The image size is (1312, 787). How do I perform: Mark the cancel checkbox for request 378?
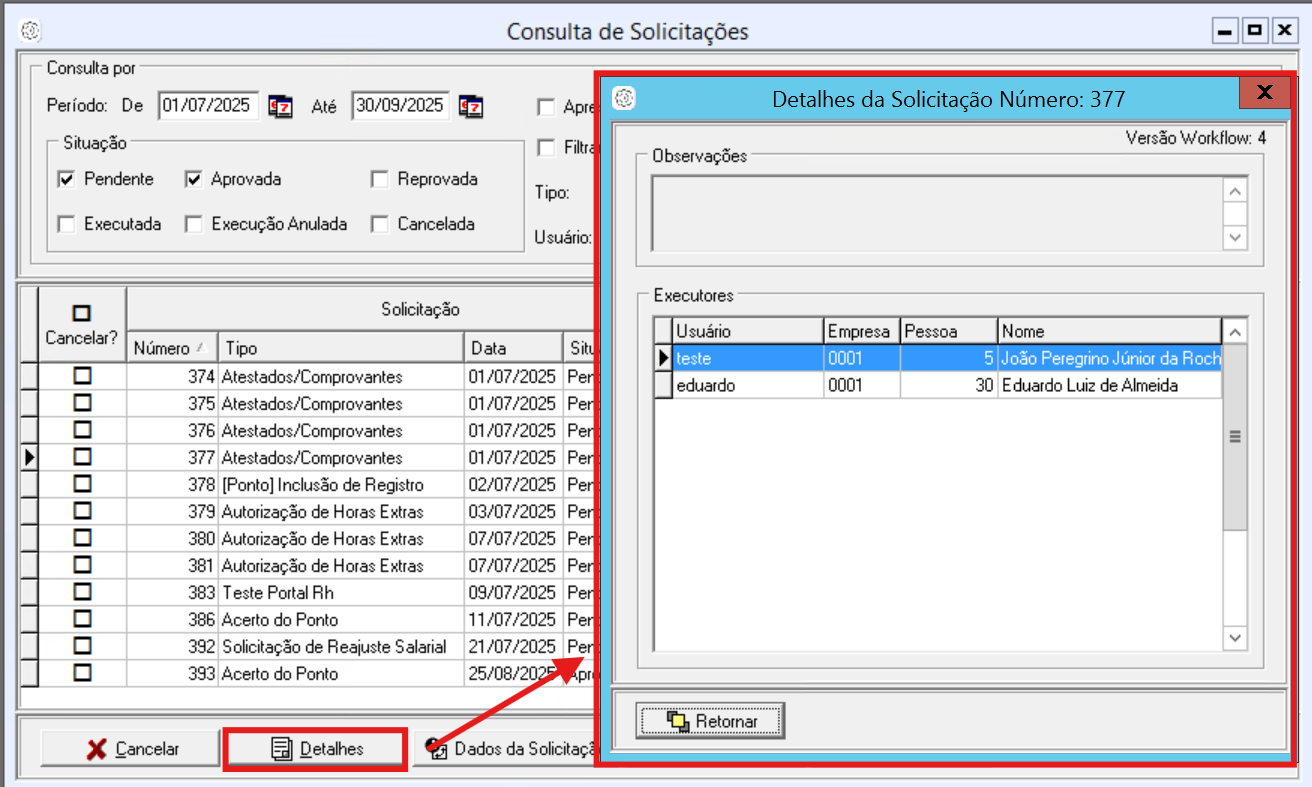click(x=82, y=485)
